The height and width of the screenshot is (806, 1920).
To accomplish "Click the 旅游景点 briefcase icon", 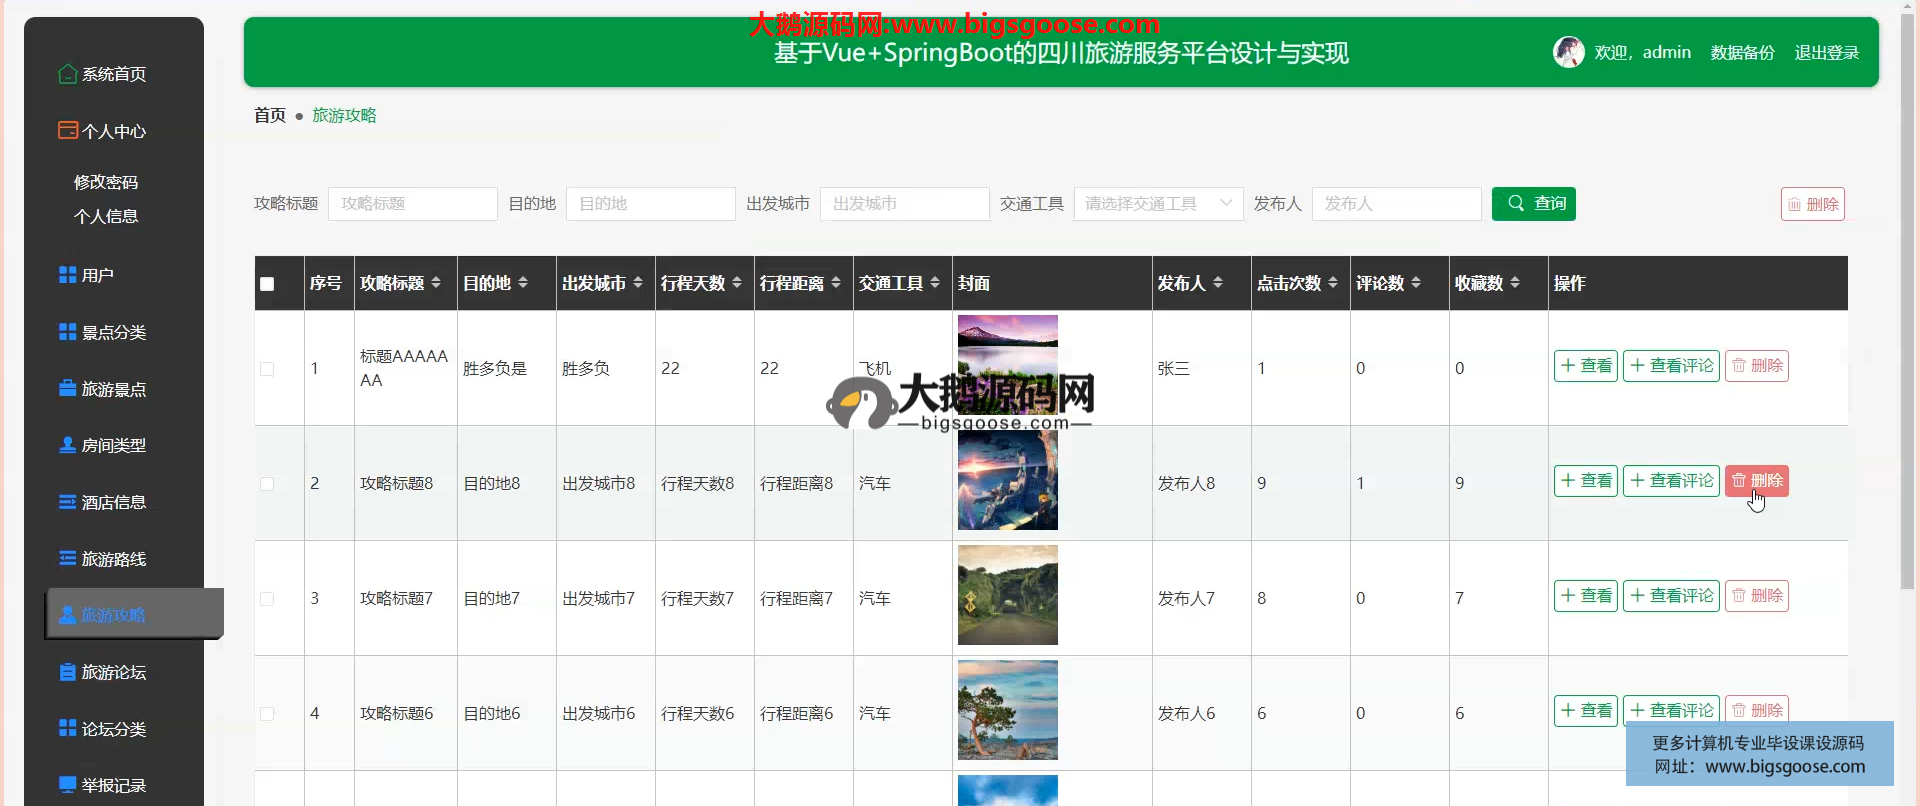I will 67,389.
